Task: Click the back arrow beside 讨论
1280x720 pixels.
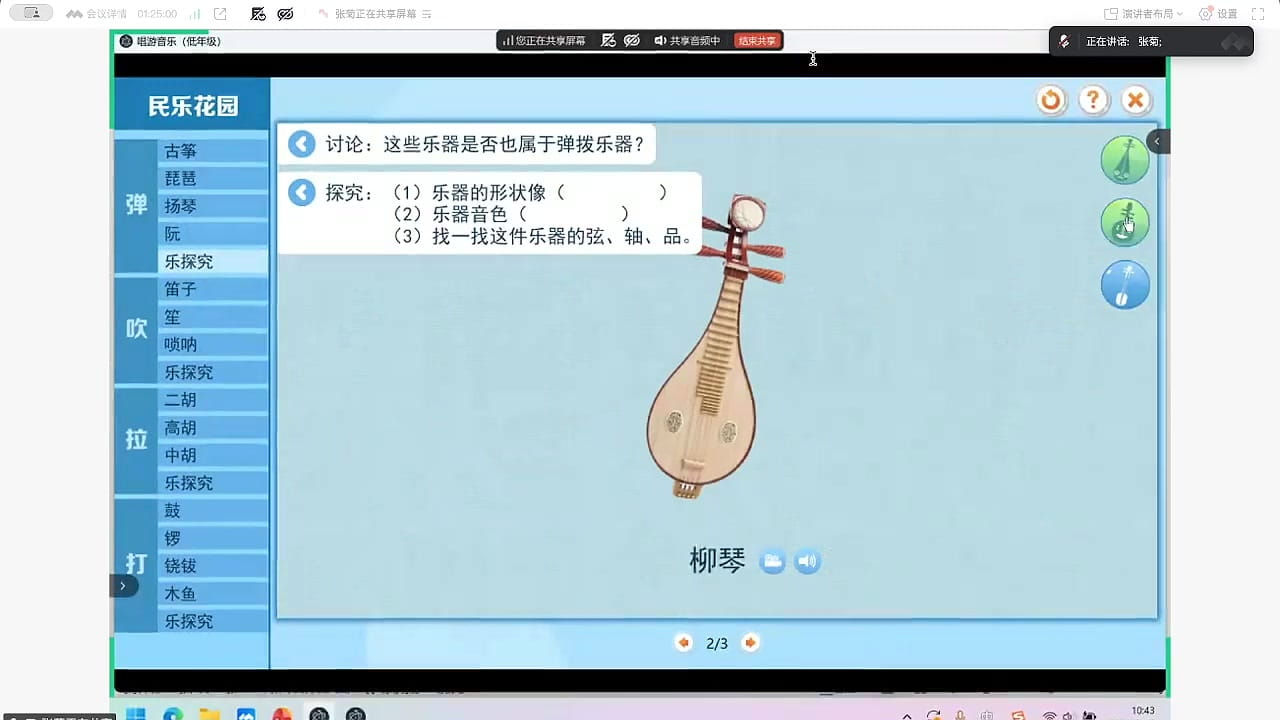Action: pos(301,144)
